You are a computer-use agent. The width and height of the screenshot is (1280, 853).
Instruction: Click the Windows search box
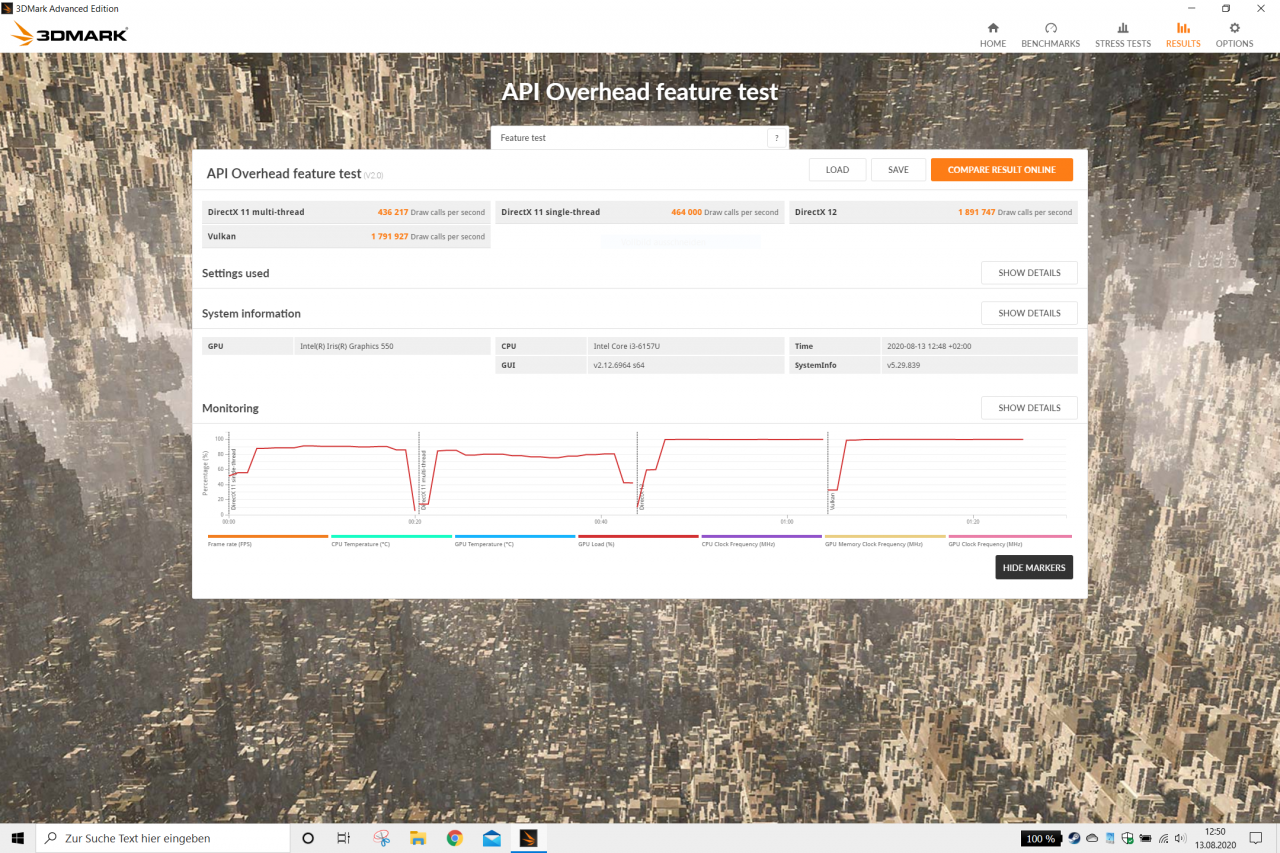point(162,838)
